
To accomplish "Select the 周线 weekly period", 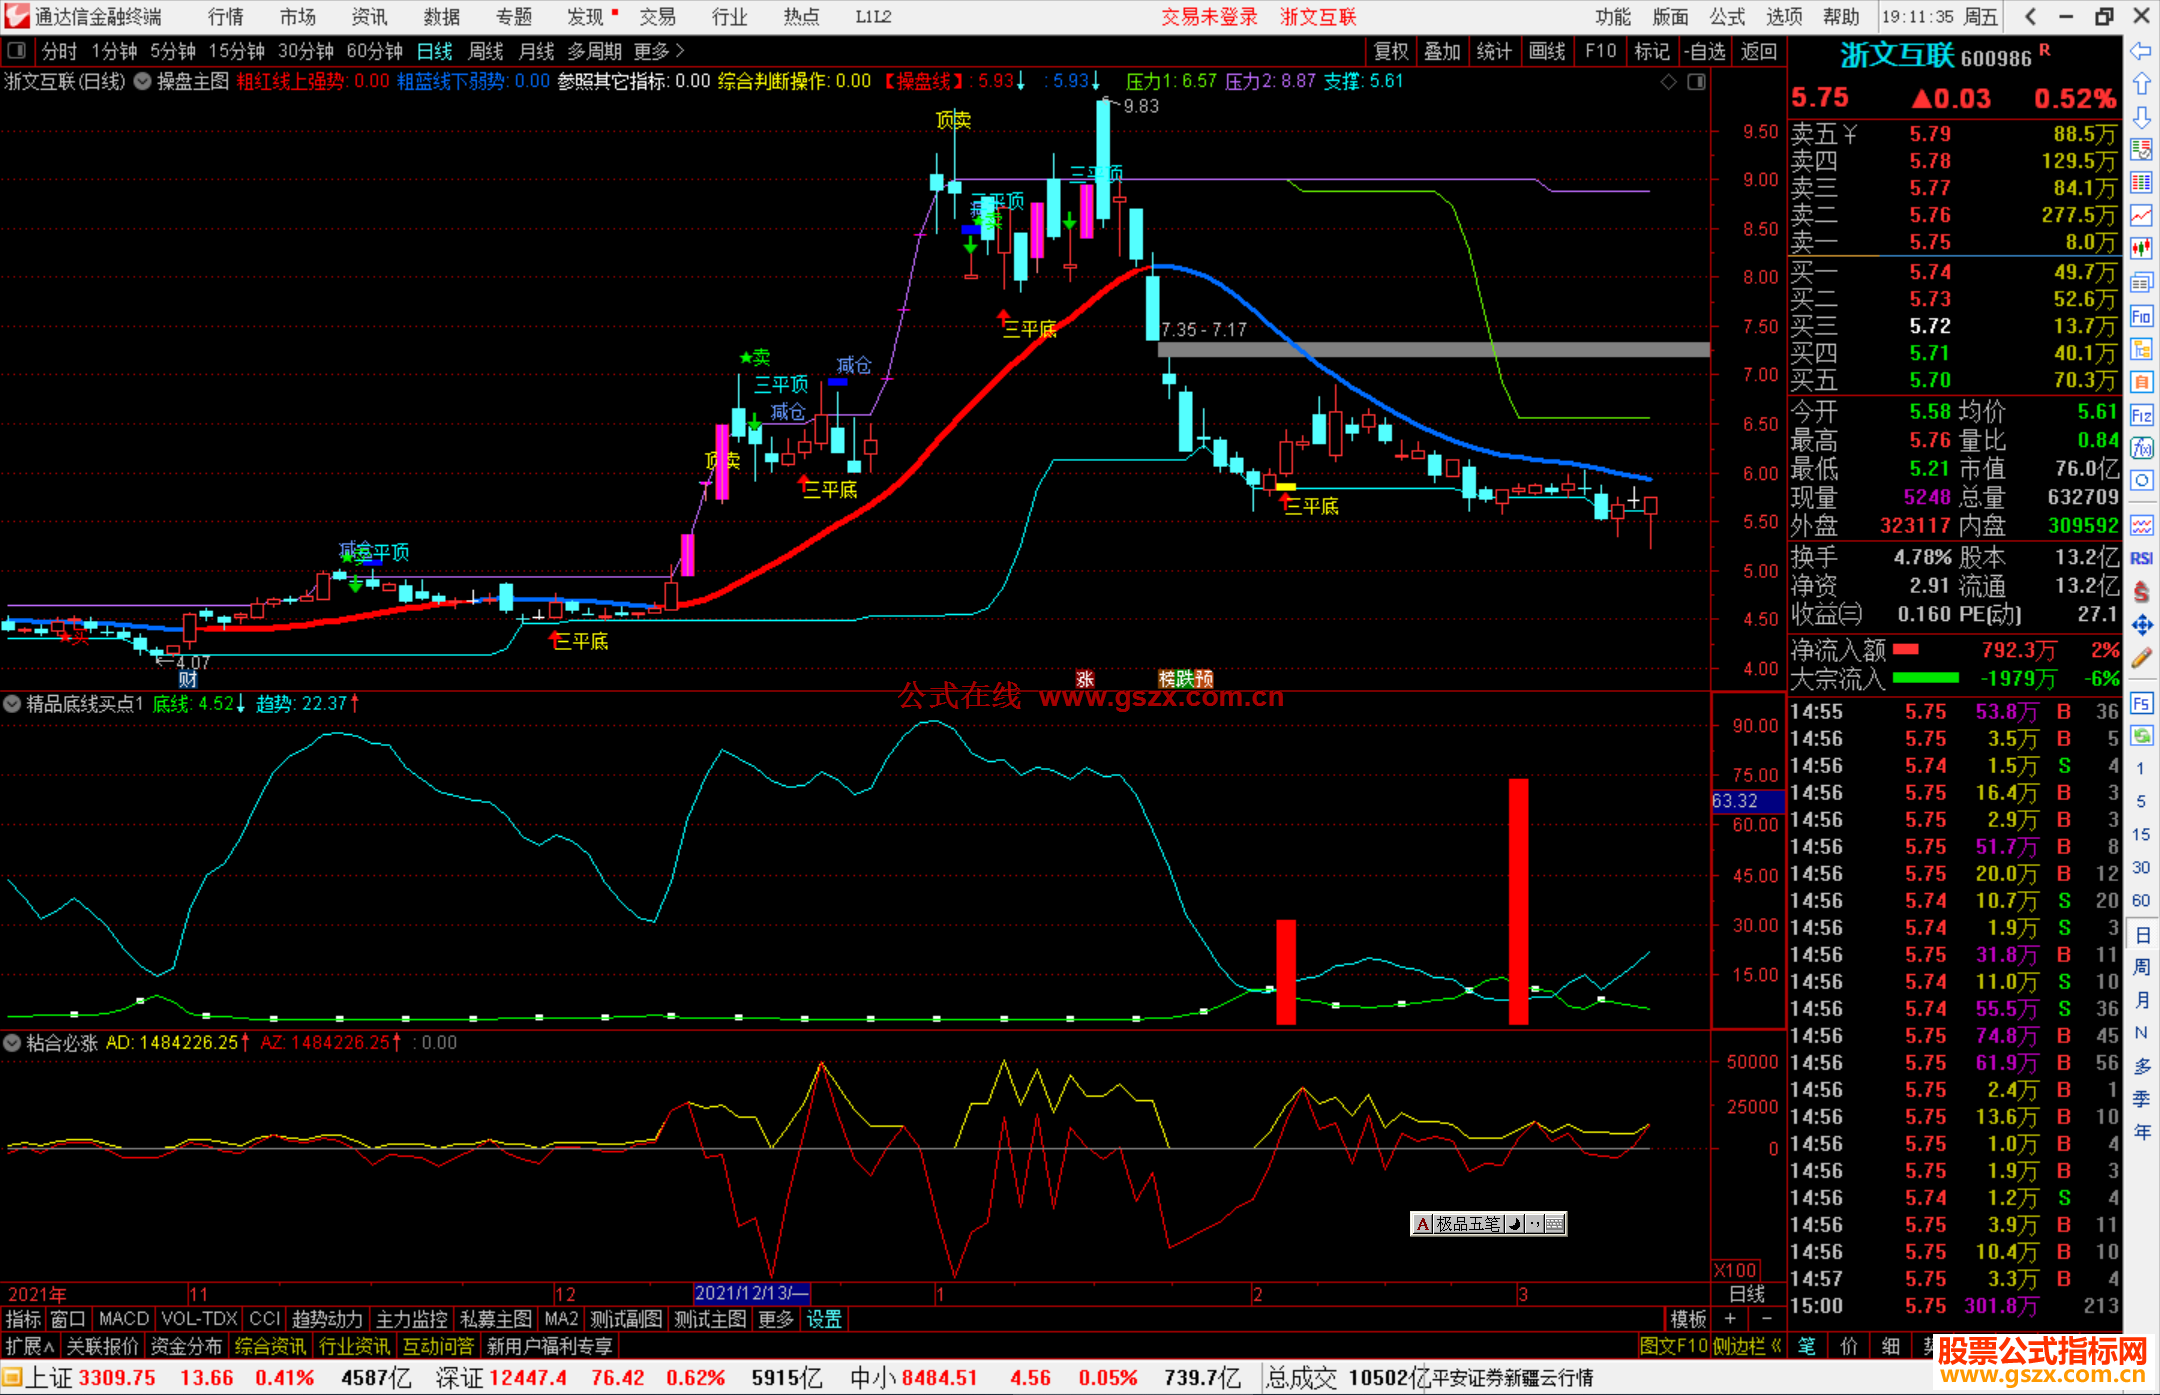I will pos(486,51).
